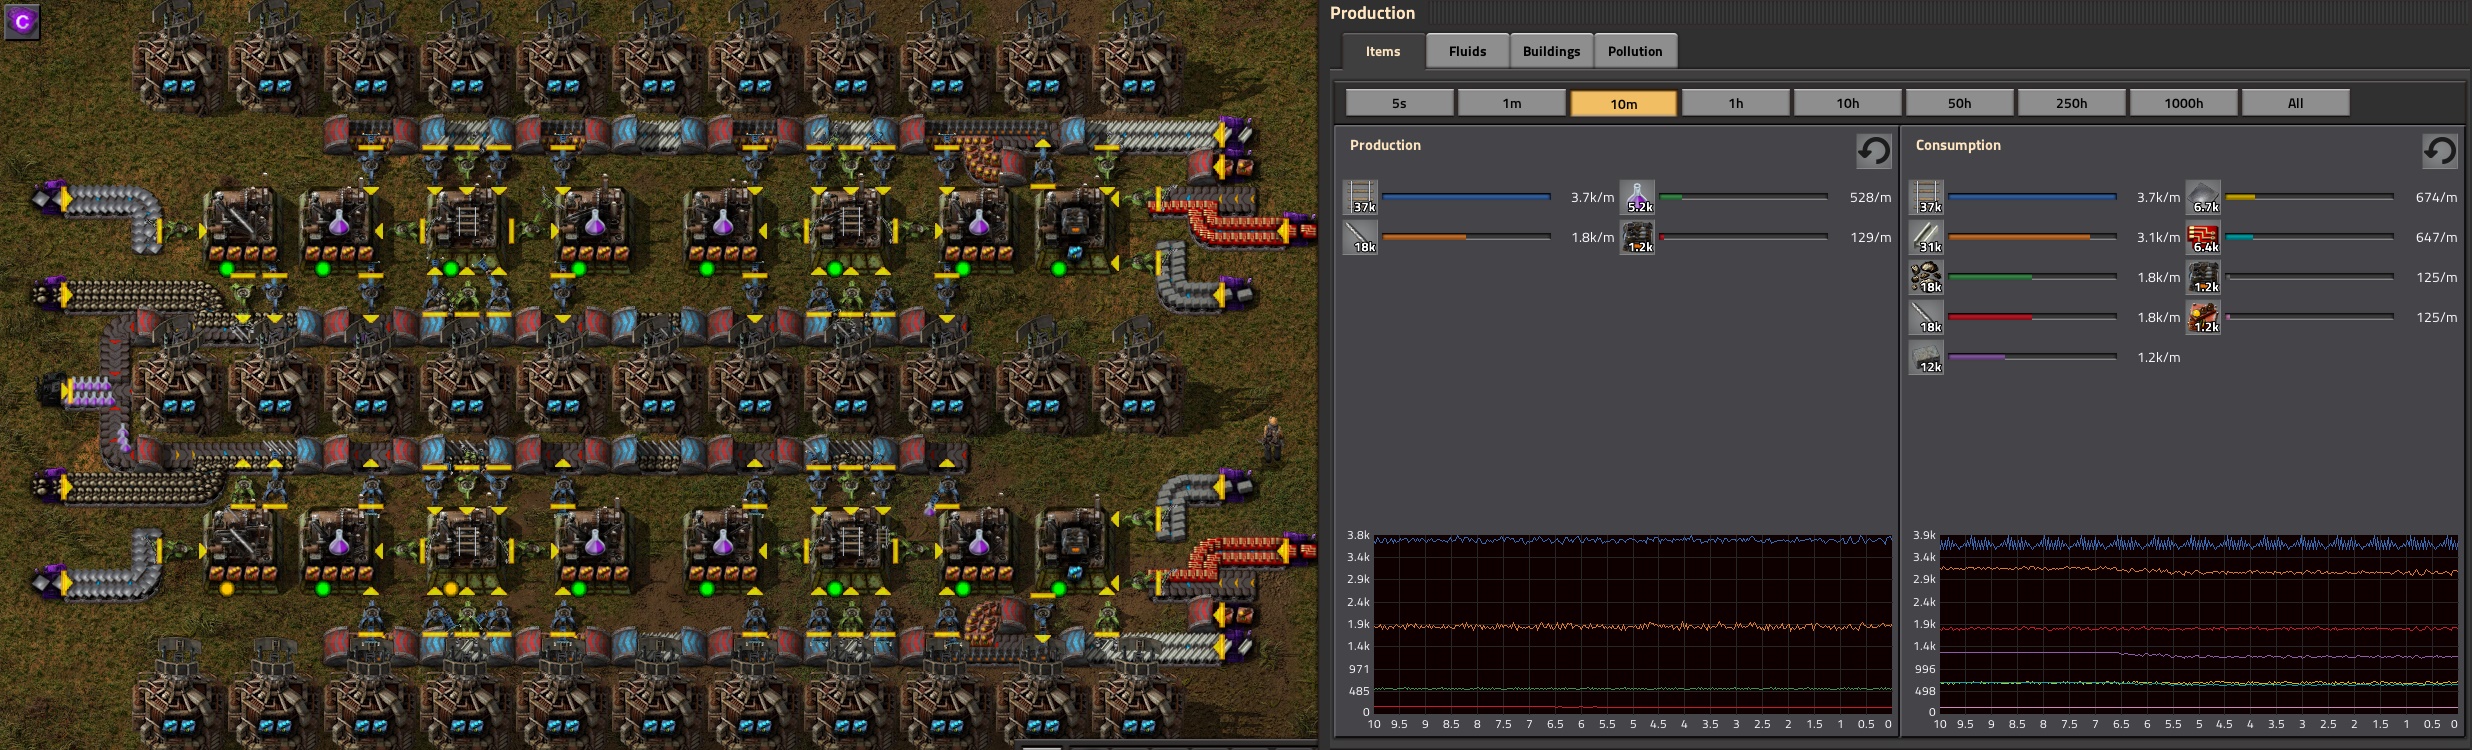Reset the Production statistics panel
The width and height of the screenshot is (2472, 750).
[x=1873, y=151]
